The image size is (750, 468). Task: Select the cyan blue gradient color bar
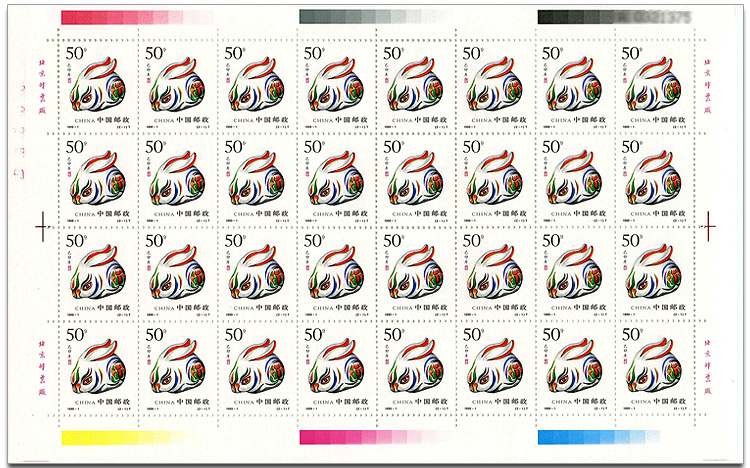coord(599,437)
